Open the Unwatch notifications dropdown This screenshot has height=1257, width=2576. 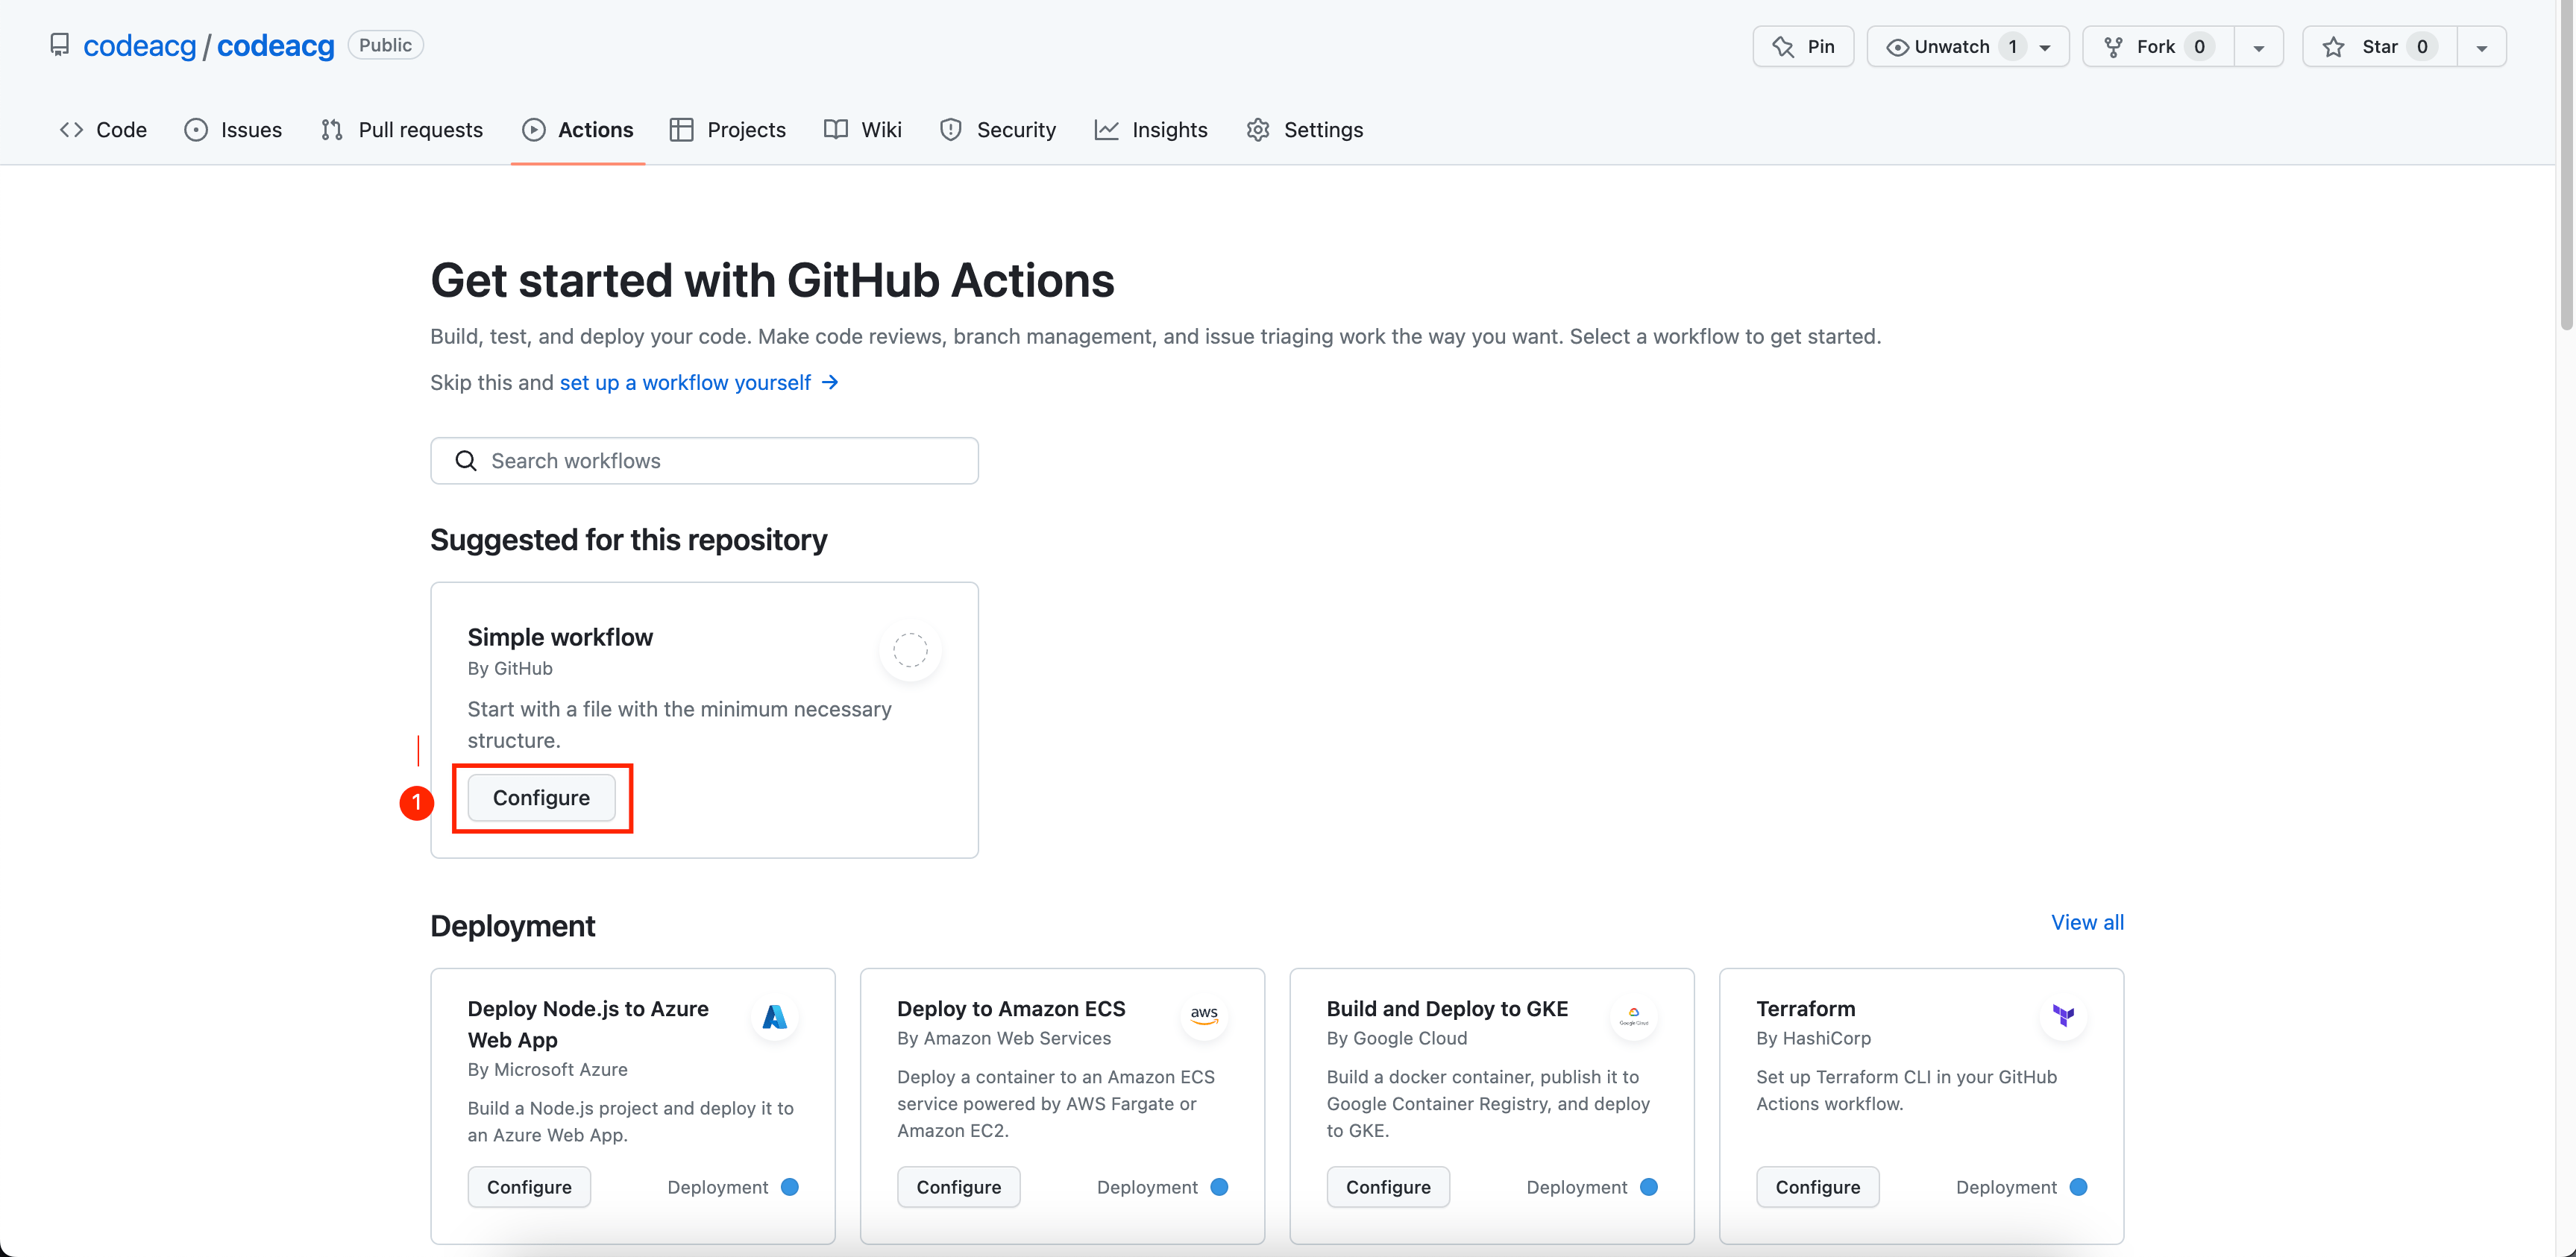1967,47
